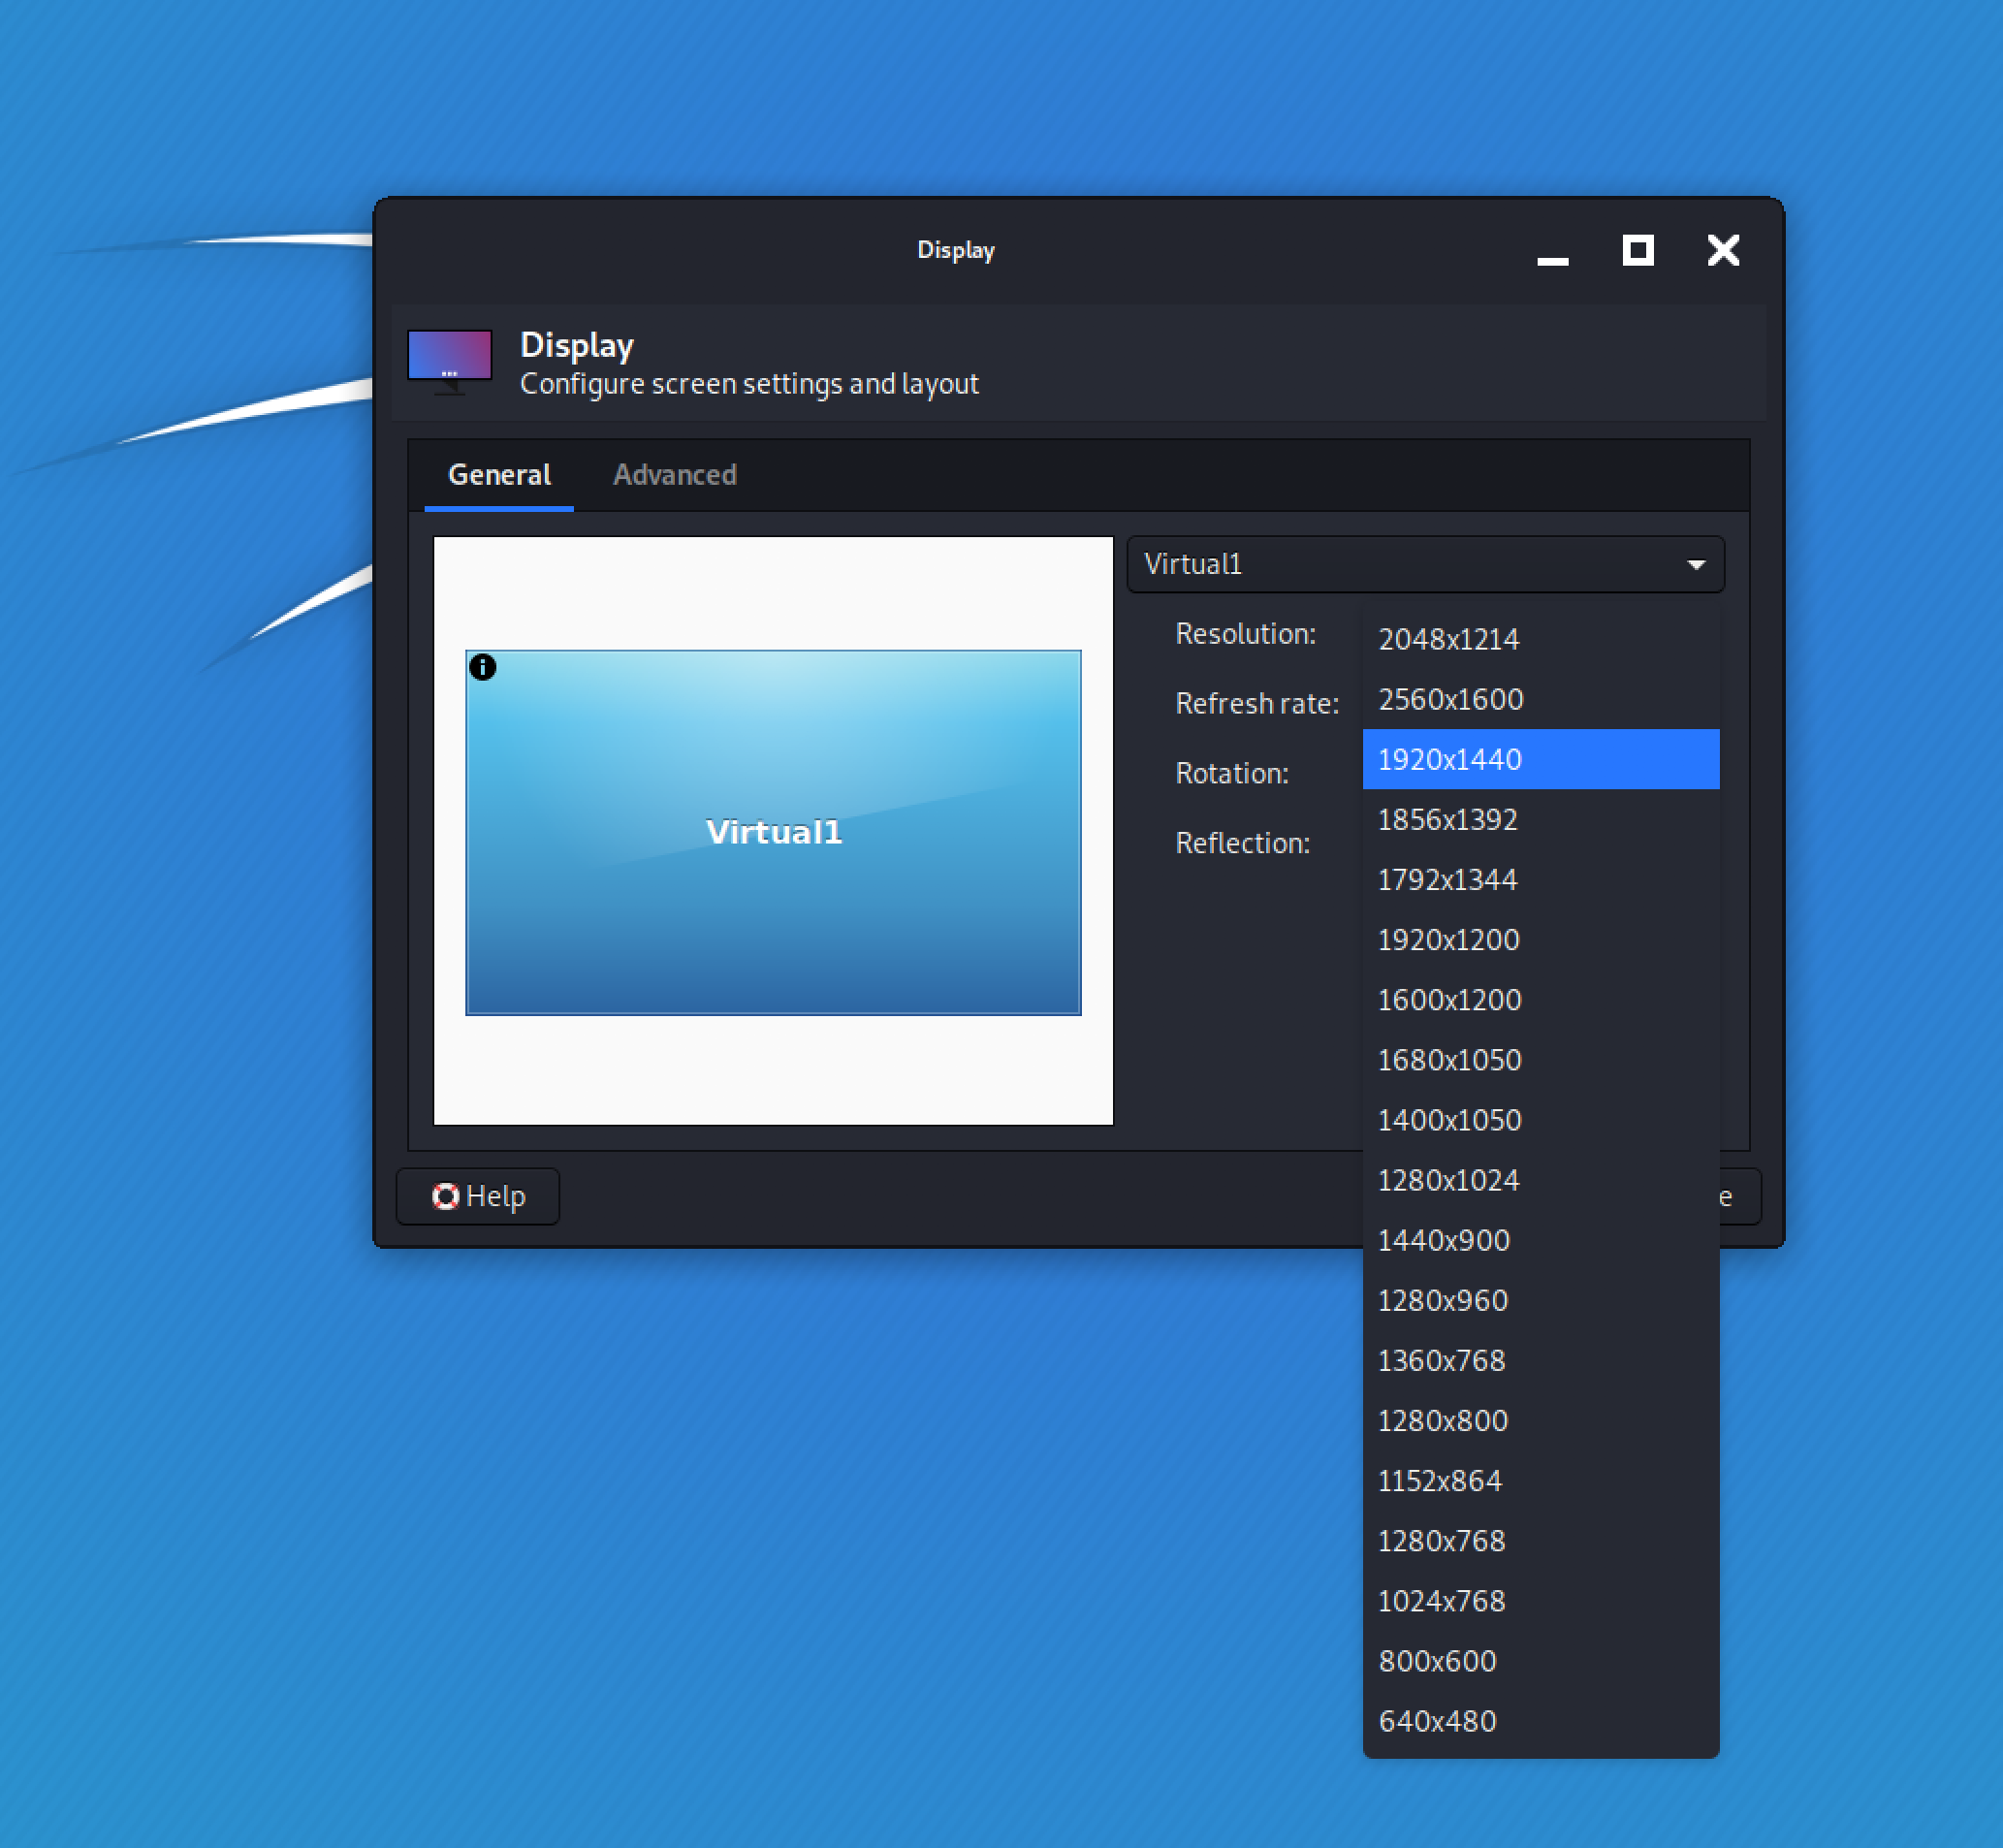Viewport: 2003px width, 1848px height.
Task: Click the maximize window icon
Action: tap(1637, 248)
